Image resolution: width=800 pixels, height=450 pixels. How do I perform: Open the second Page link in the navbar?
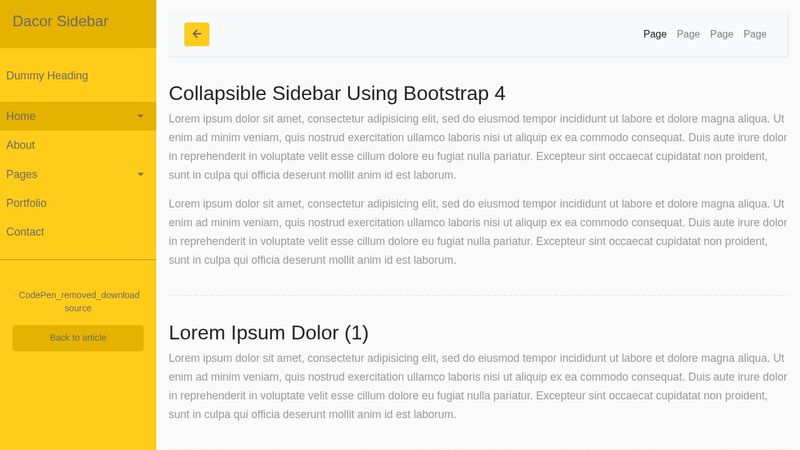click(x=688, y=34)
